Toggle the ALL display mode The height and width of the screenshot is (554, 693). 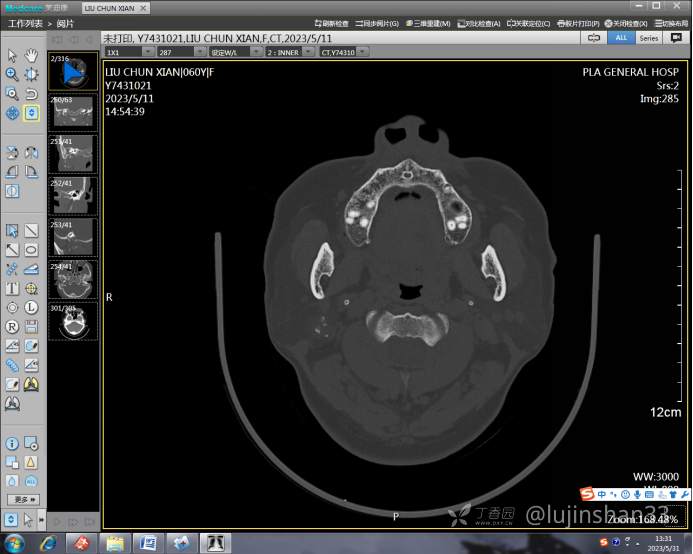click(x=621, y=37)
